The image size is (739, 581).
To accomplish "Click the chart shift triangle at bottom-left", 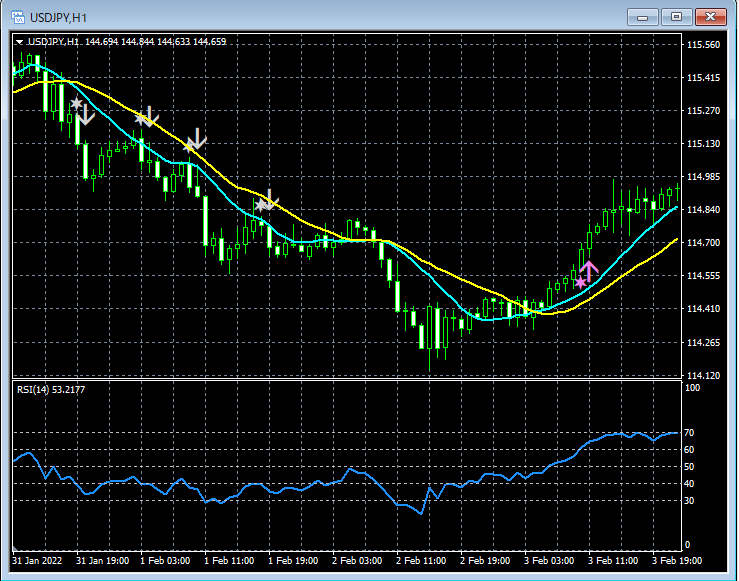I will pos(15,548).
